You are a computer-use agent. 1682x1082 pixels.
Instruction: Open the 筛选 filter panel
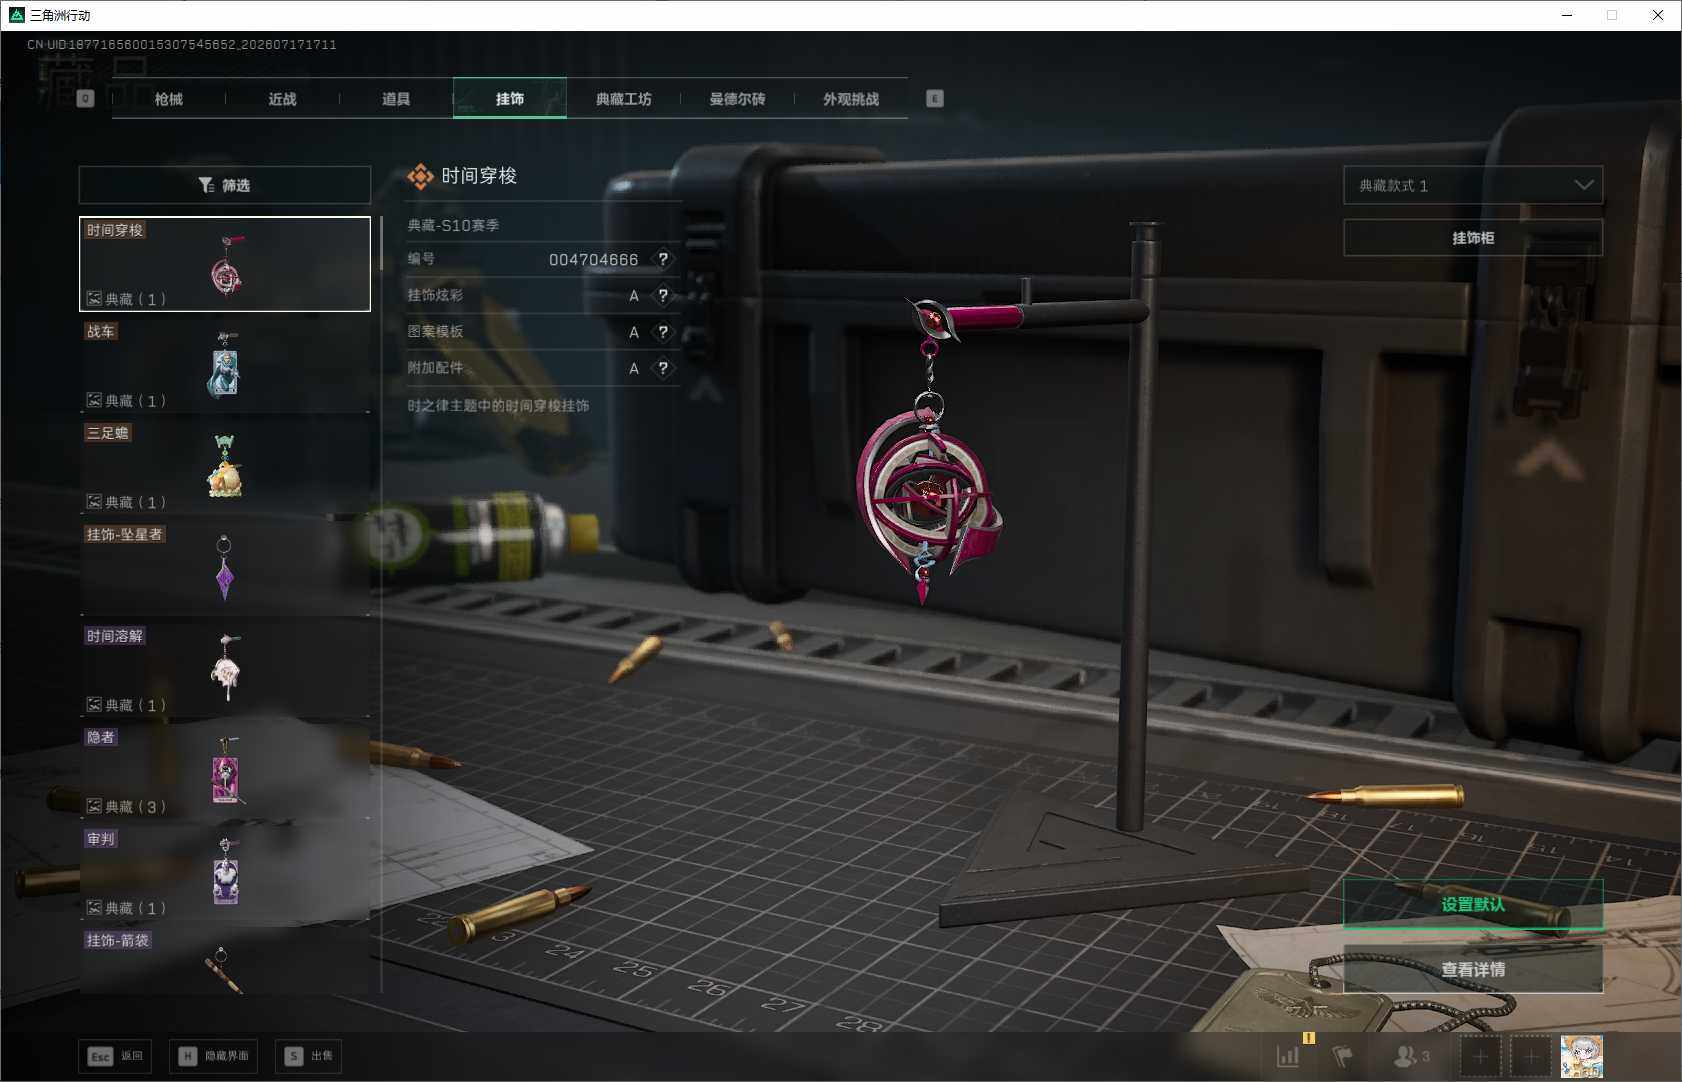(225, 185)
